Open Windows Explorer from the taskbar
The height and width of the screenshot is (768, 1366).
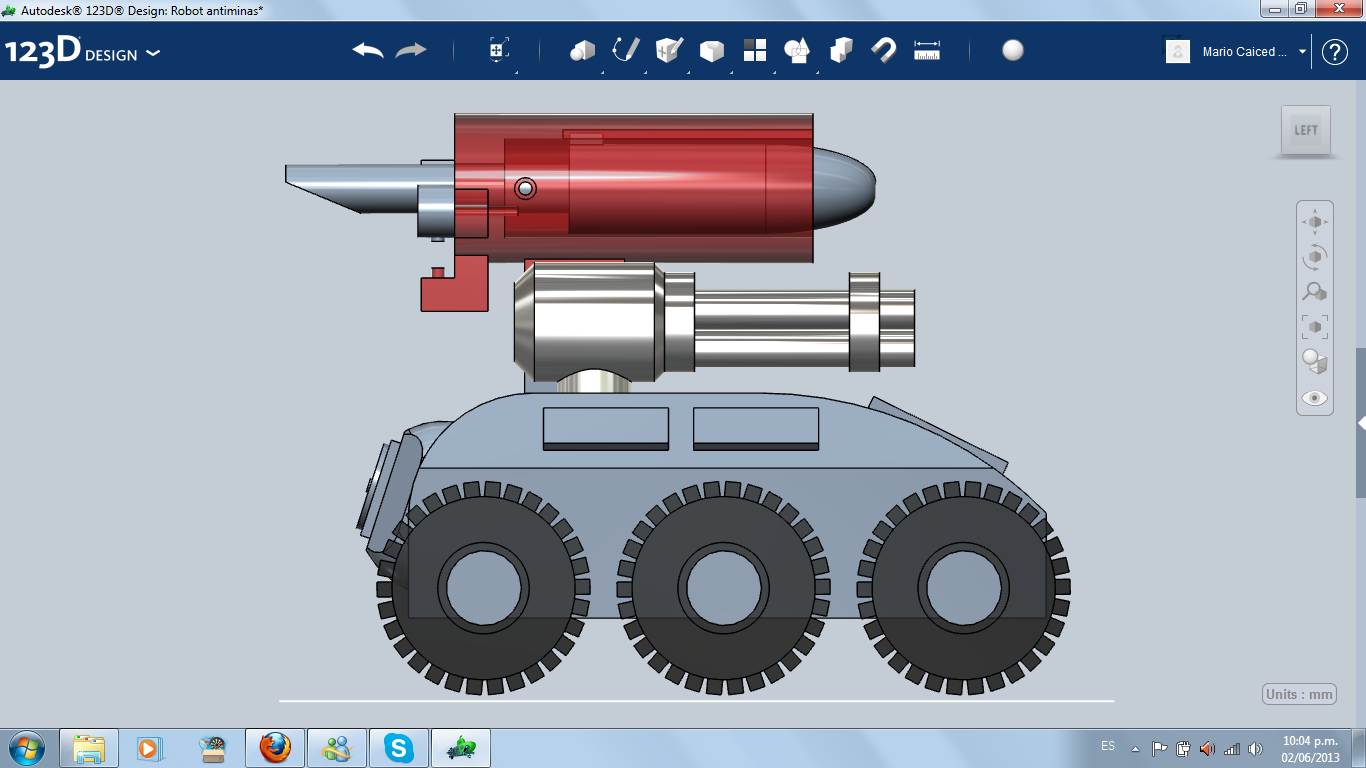(x=89, y=747)
